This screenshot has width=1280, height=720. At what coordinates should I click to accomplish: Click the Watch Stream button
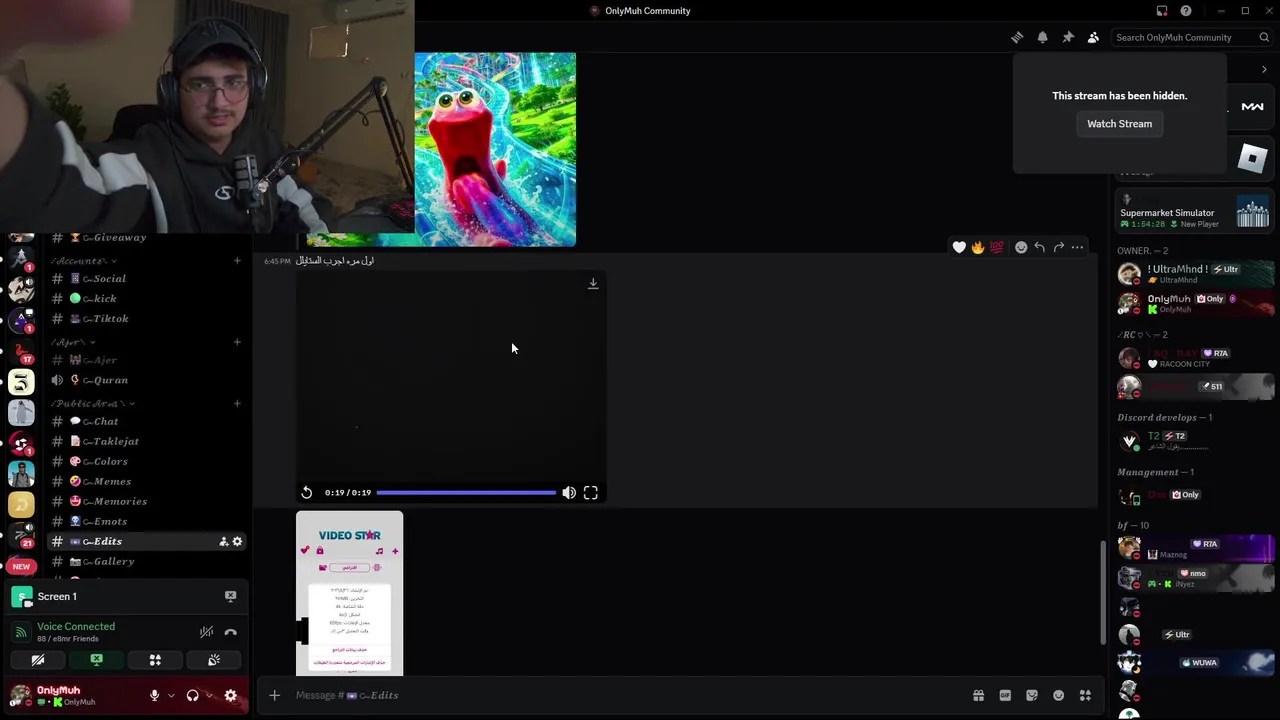[x=1119, y=124]
